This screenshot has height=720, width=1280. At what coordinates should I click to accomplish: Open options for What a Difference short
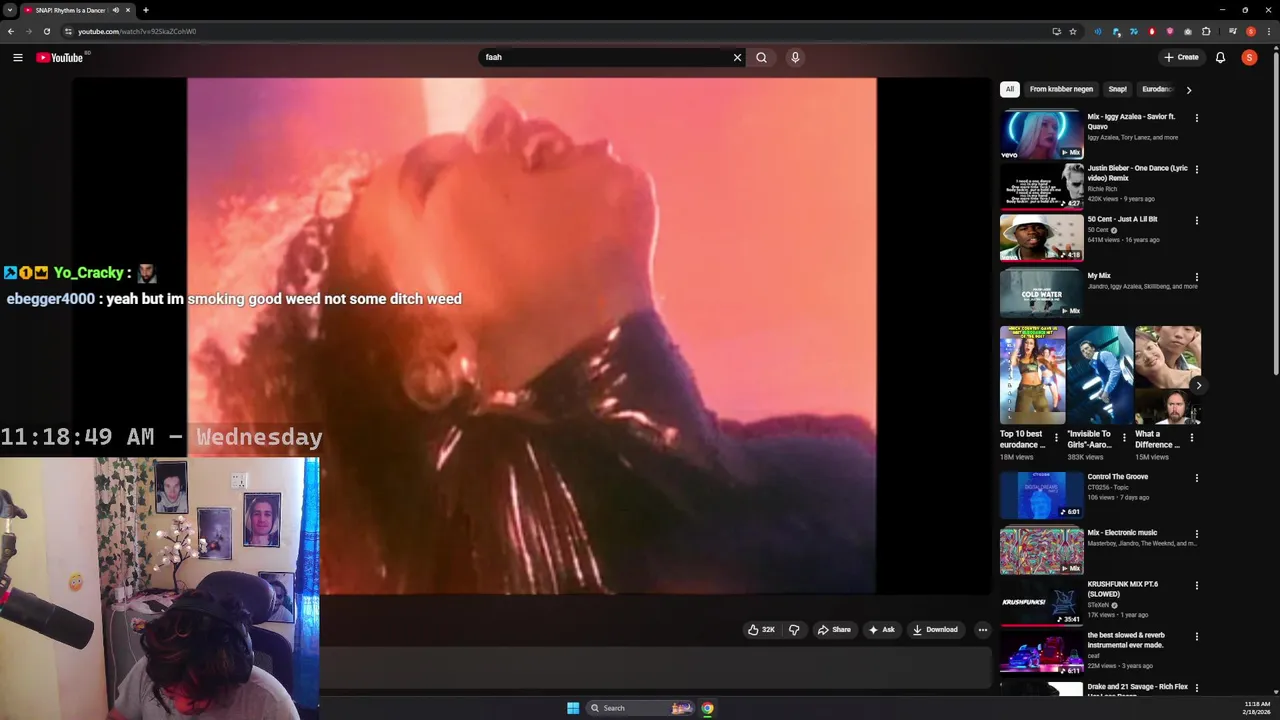[x=1191, y=437]
